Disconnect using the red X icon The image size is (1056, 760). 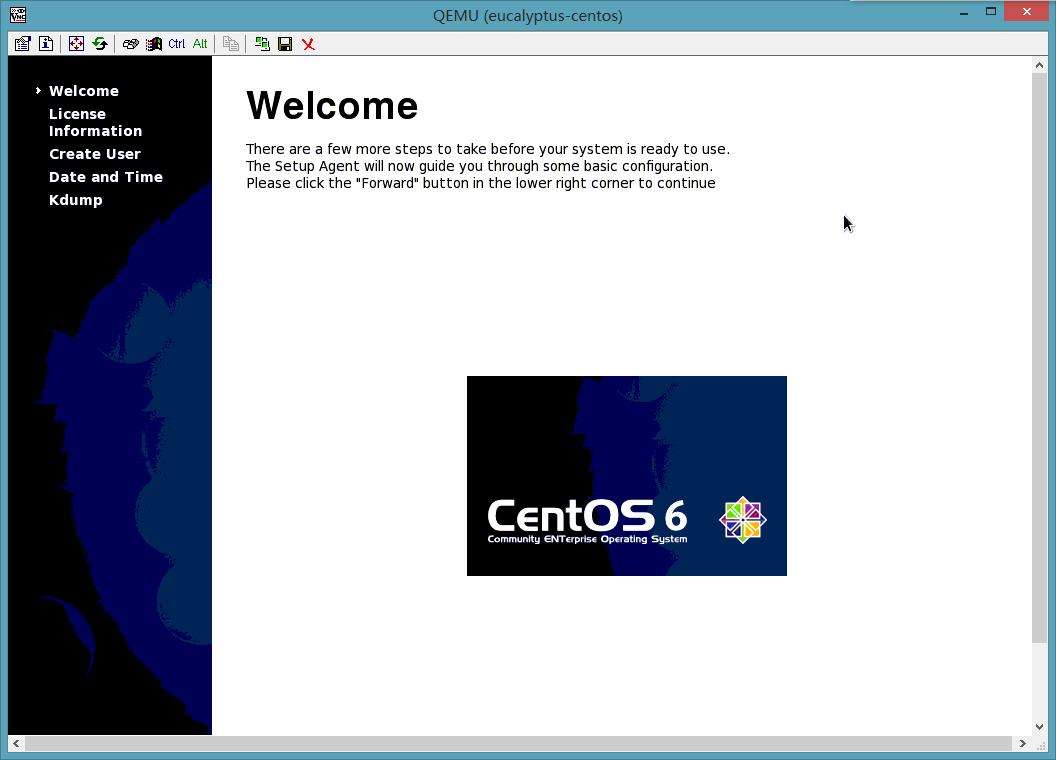coord(308,44)
